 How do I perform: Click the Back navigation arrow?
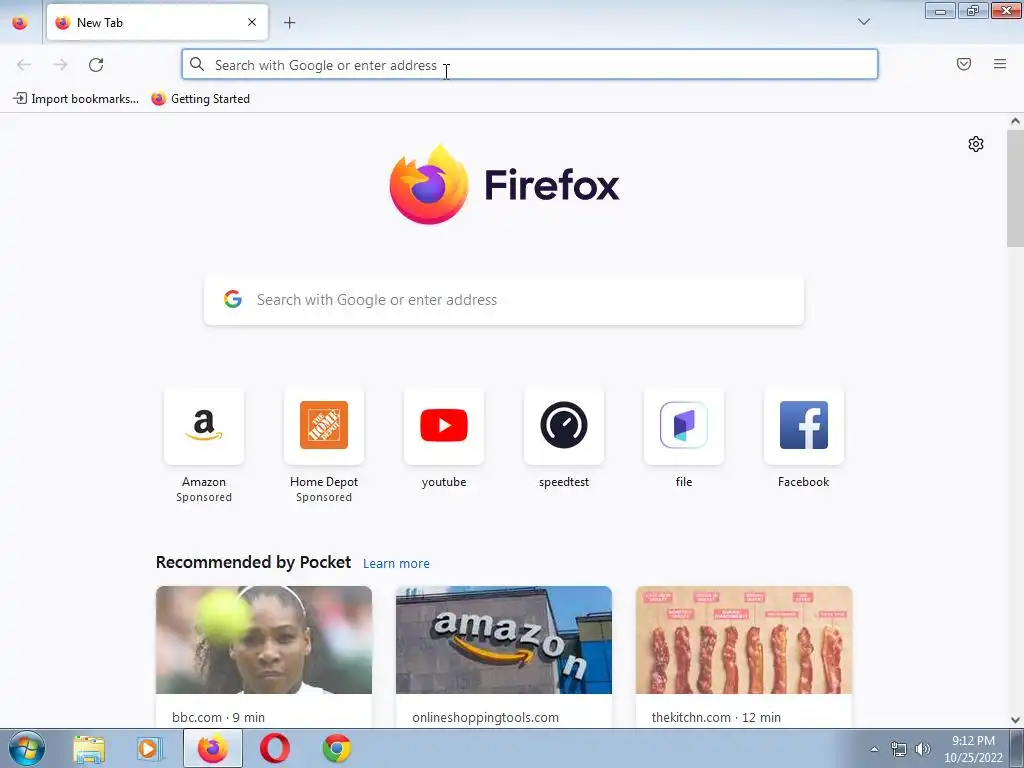pos(24,65)
